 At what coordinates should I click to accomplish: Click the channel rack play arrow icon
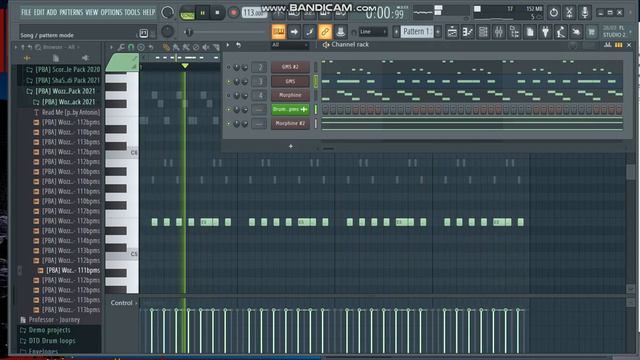pos(228,45)
